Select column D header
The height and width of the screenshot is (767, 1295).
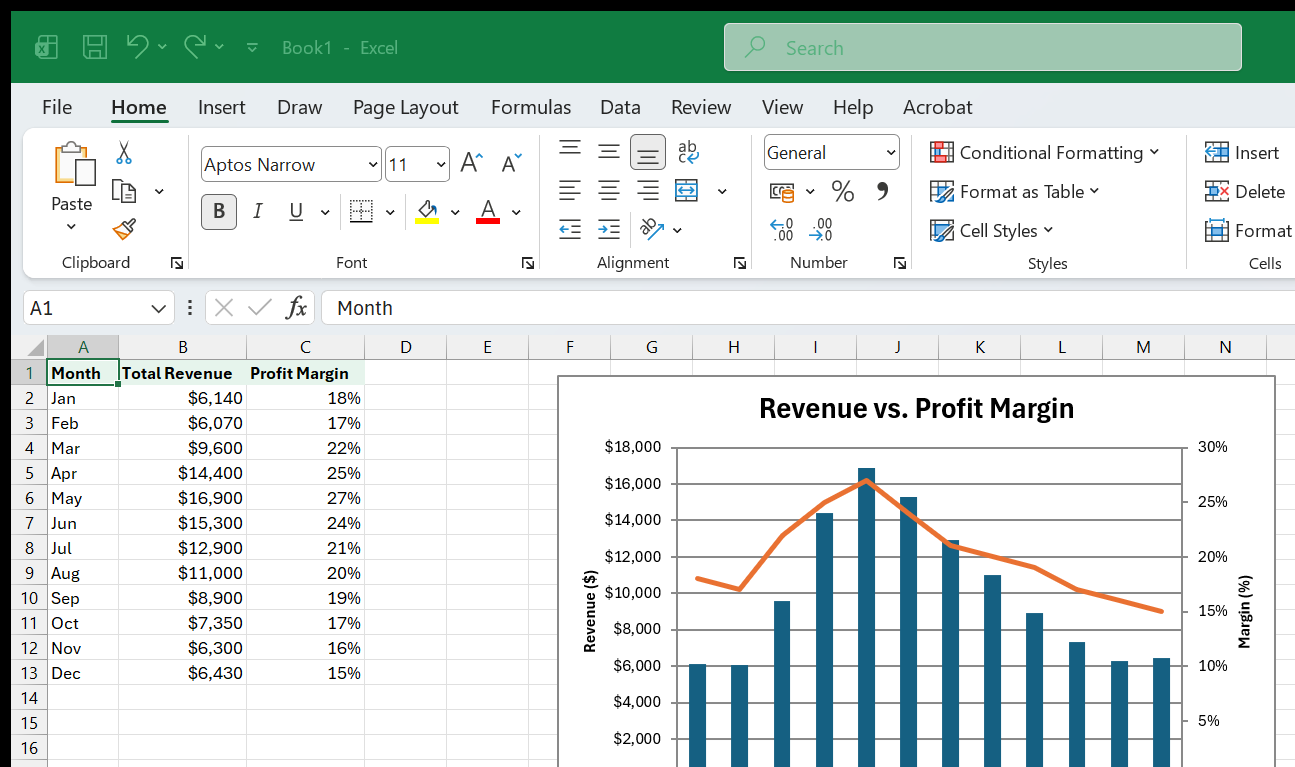(x=405, y=347)
